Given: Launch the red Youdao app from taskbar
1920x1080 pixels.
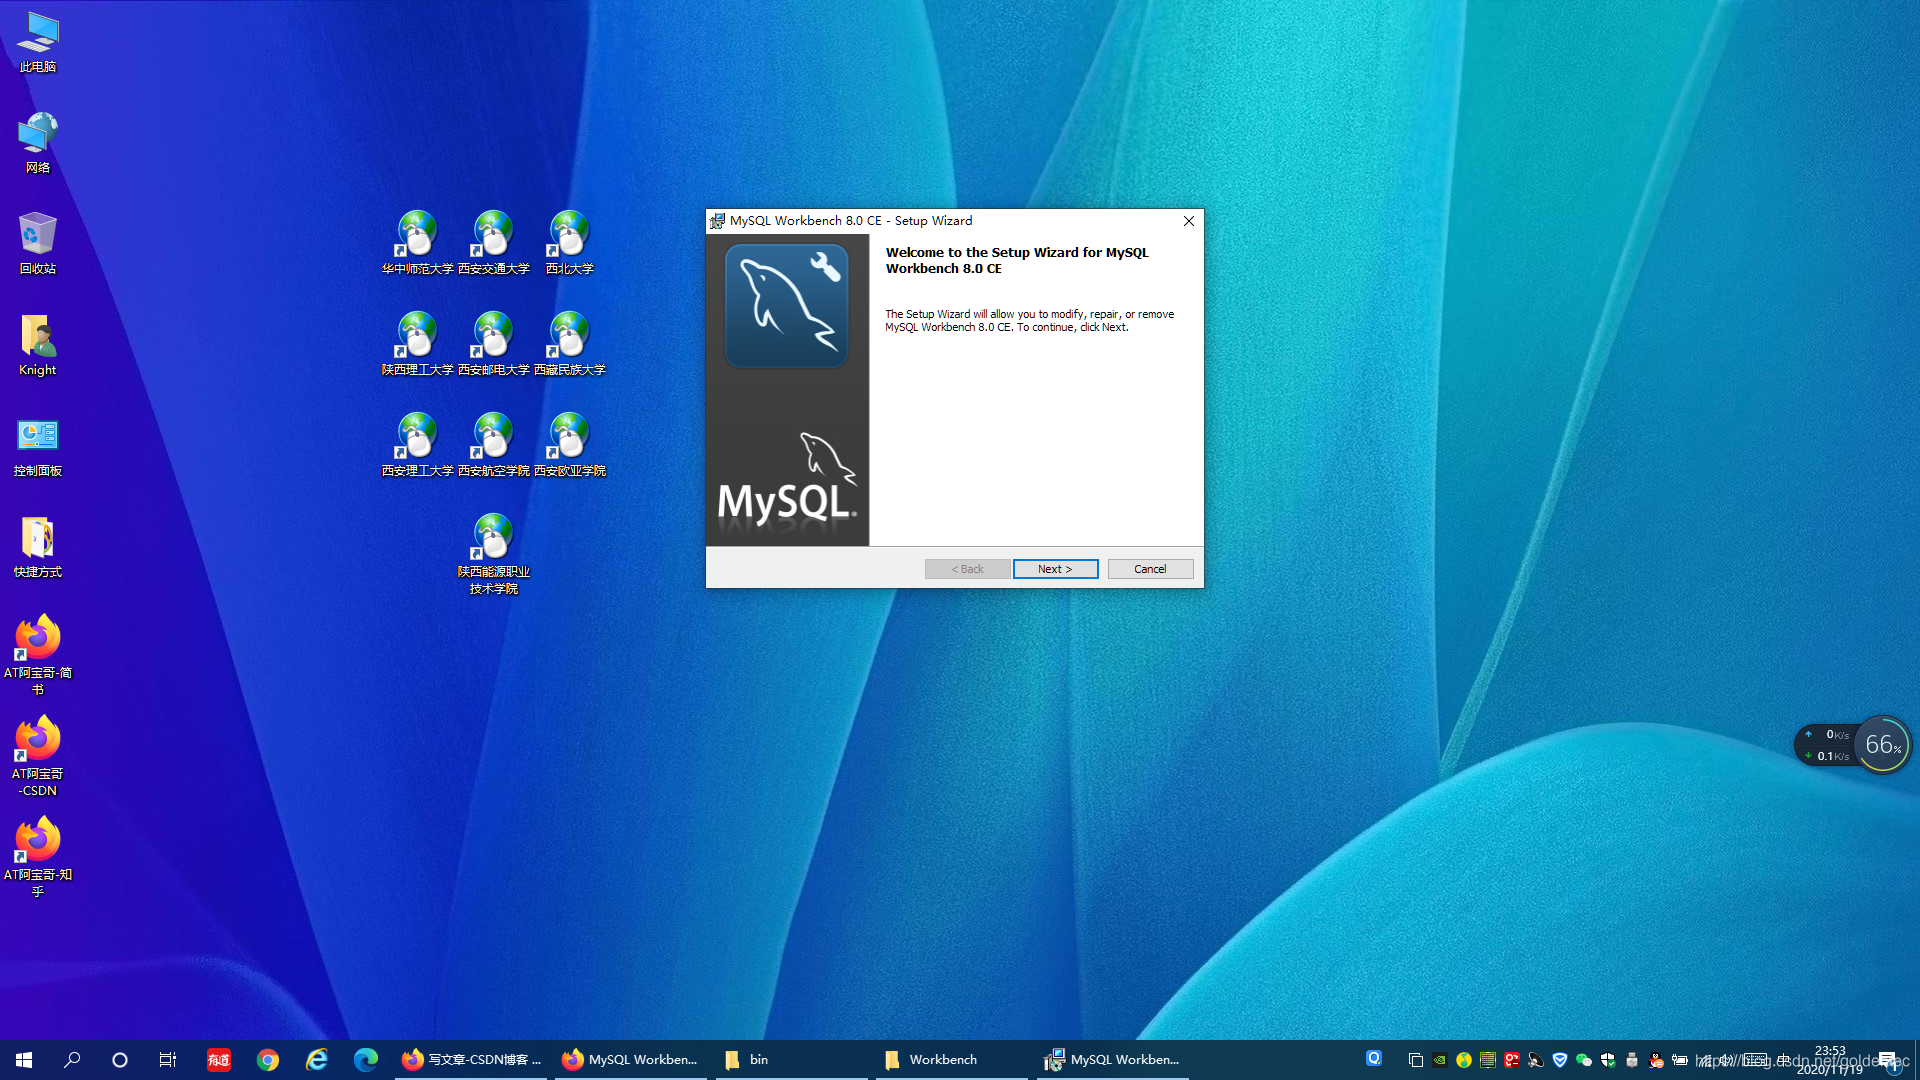Looking at the screenshot, I should pyautogui.click(x=219, y=1060).
